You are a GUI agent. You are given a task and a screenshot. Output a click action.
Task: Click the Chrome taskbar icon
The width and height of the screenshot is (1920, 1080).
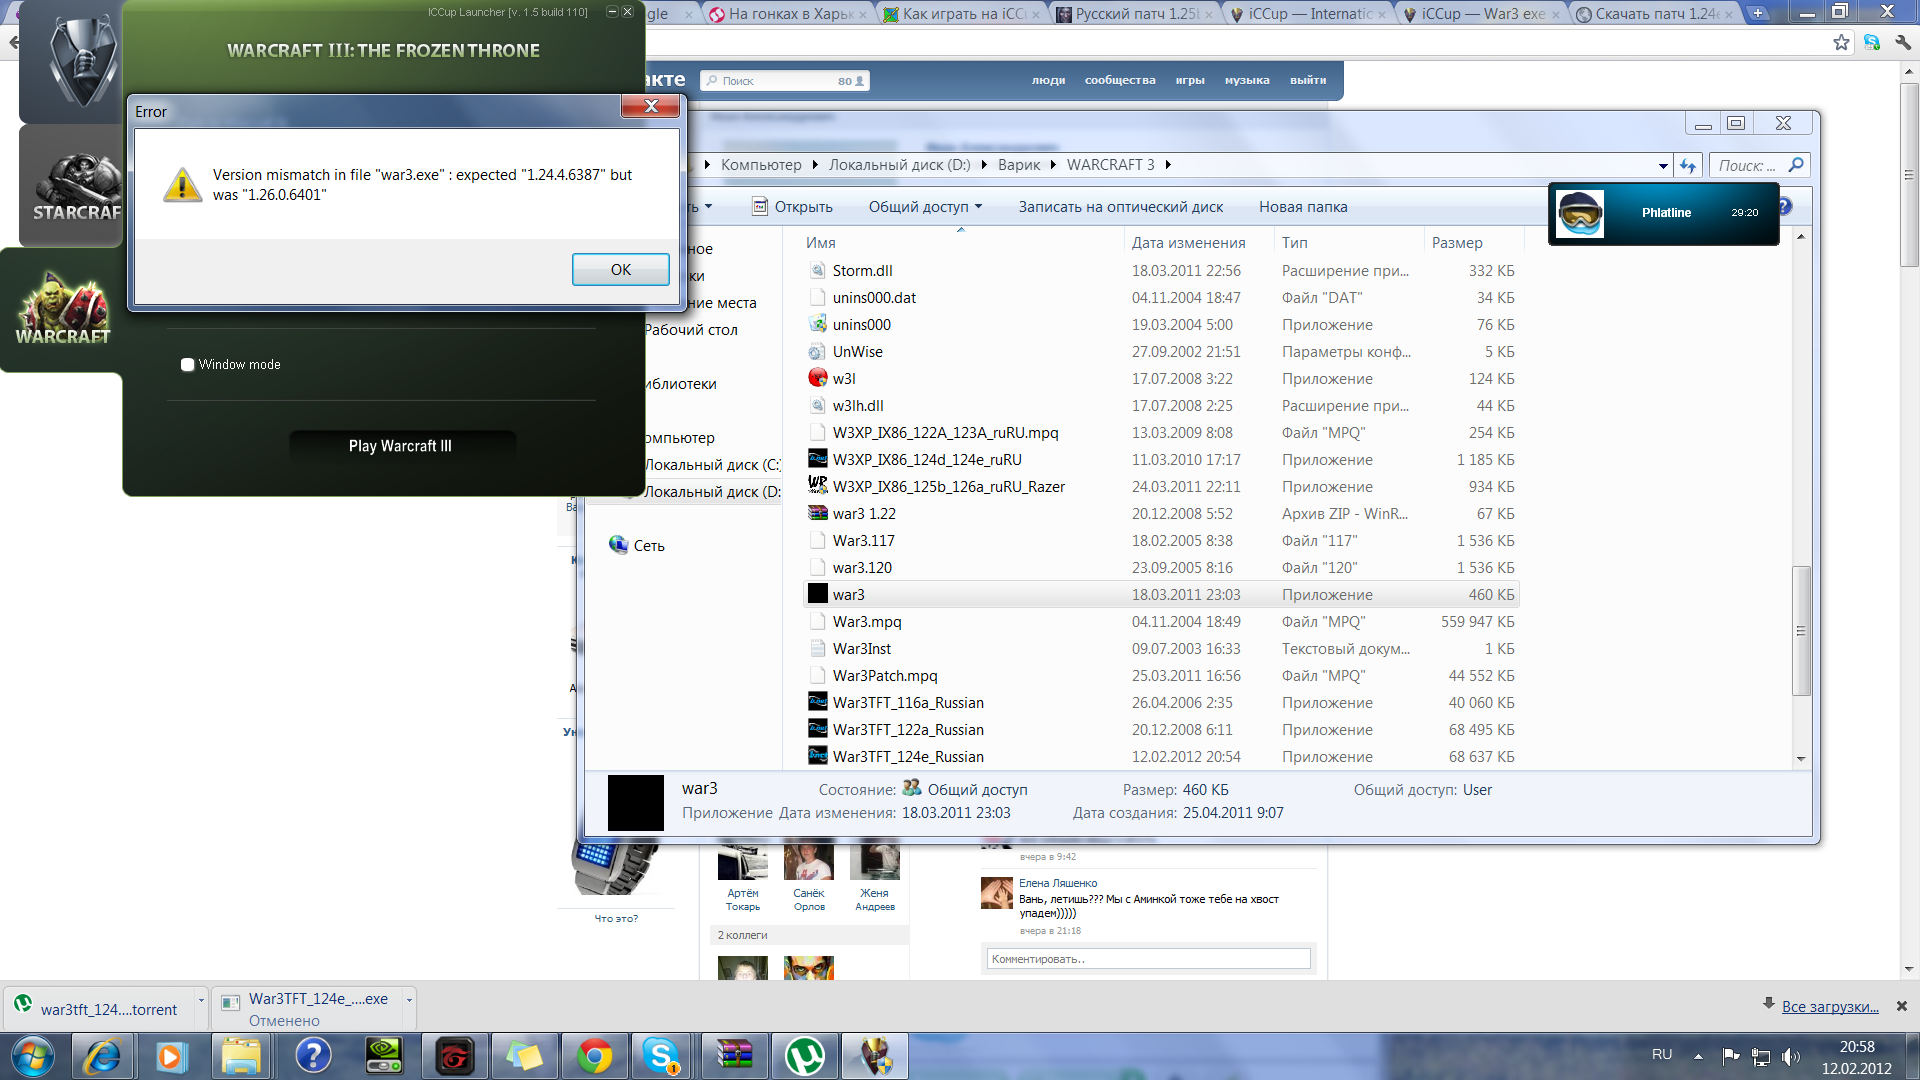click(594, 1056)
